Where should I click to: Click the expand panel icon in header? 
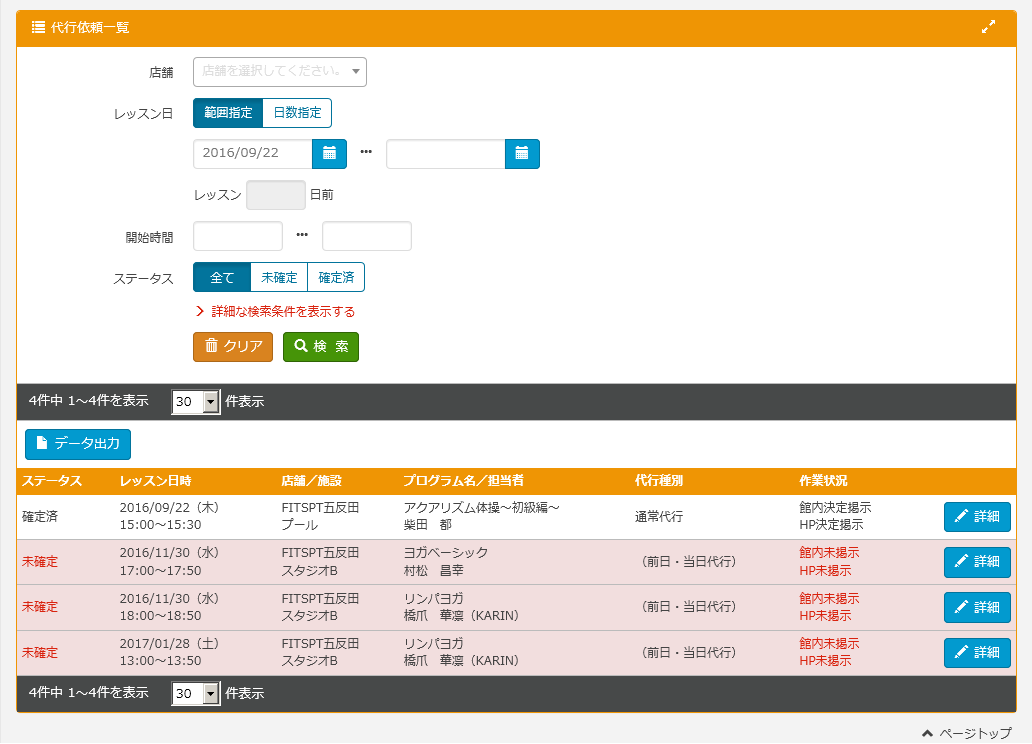988,27
